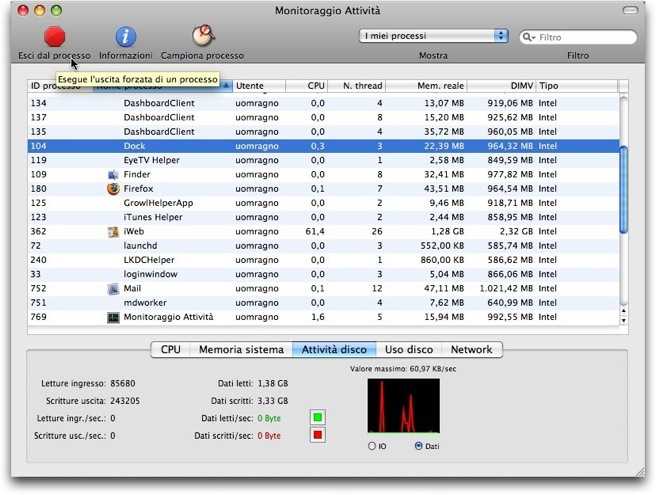This screenshot has height=495, width=656.
Task: Open the Uso disco tab
Action: (x=409, y=350)
